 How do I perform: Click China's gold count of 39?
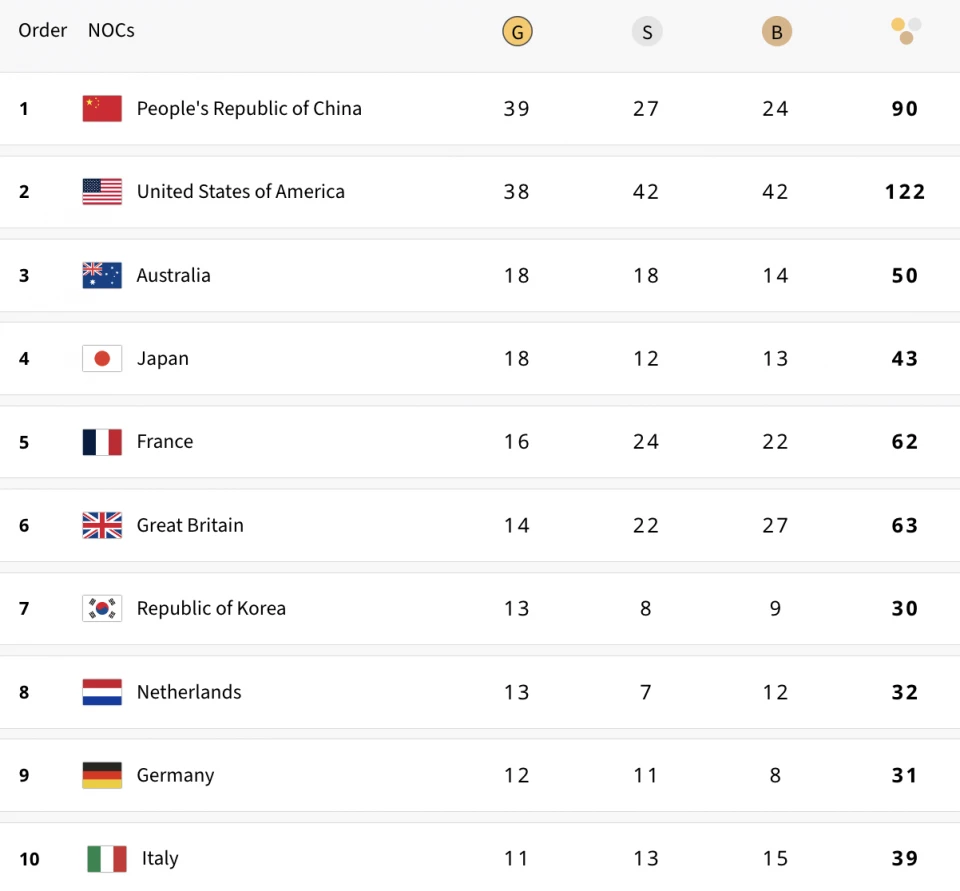coord(517,108)
